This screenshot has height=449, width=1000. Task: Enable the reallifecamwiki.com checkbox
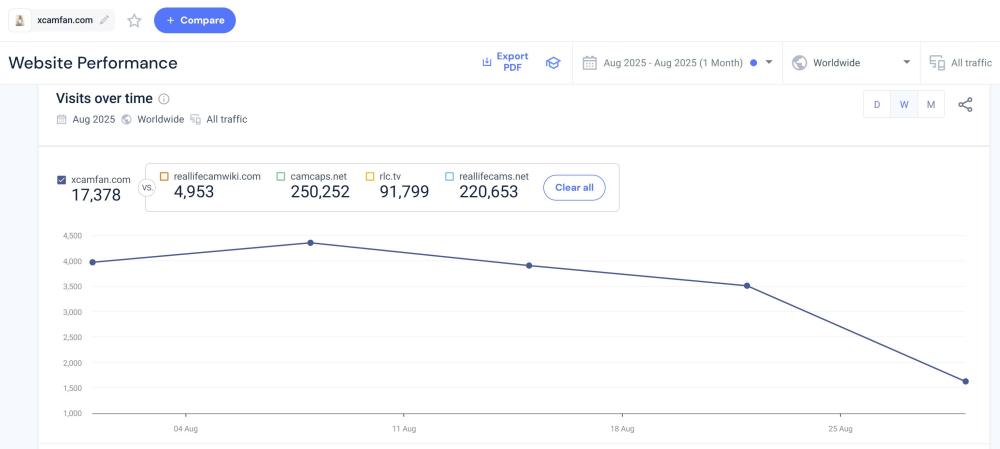(x=165, y=177)
